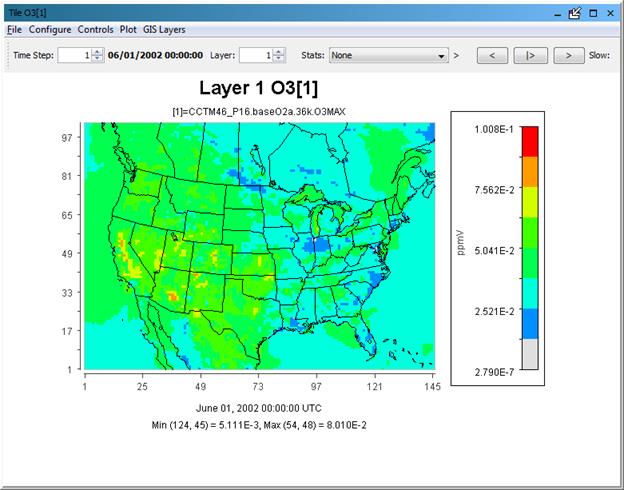624x490 pixels.
Task: Click the date footer June 01, 2002
Action: (259, 408)
